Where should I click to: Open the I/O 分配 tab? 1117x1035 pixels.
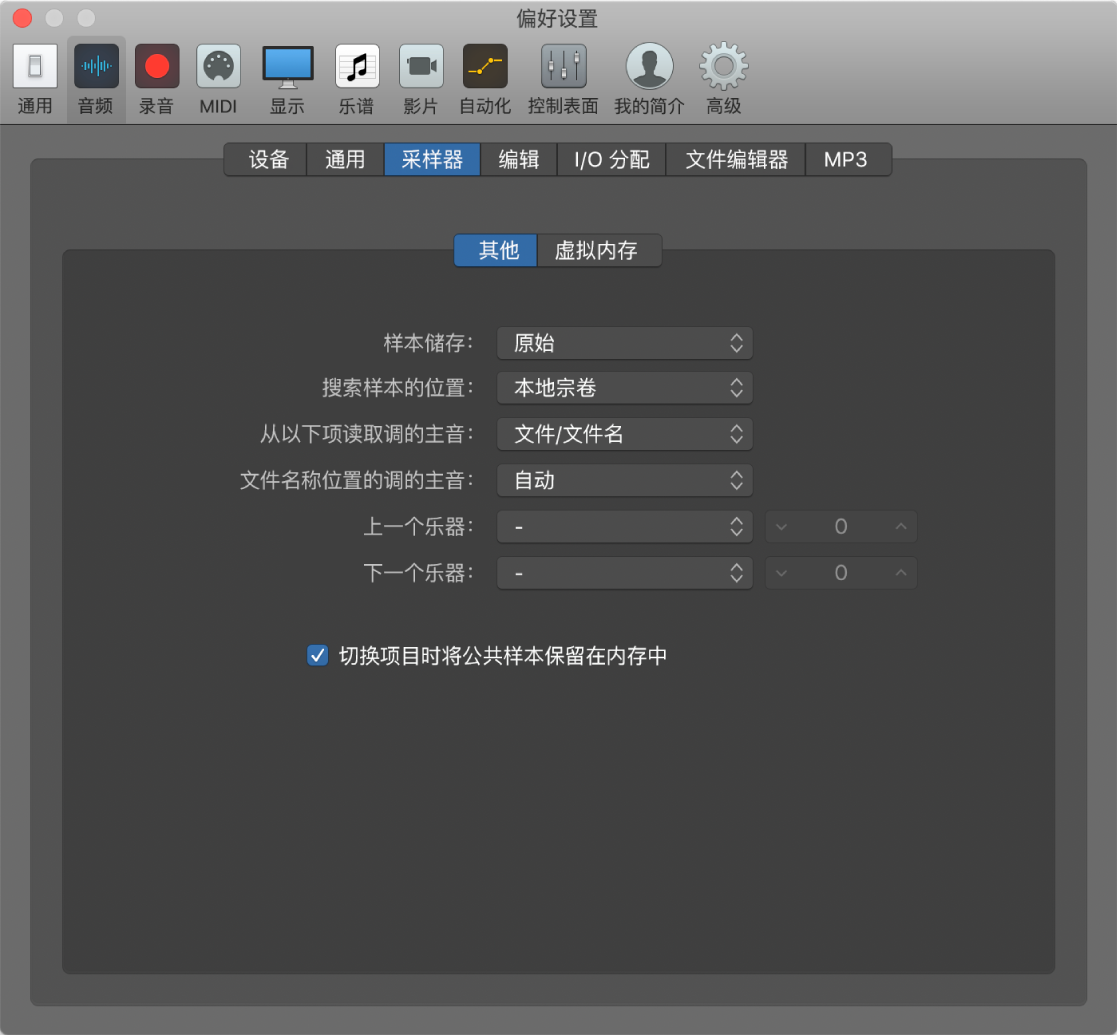tap(610, 159)
